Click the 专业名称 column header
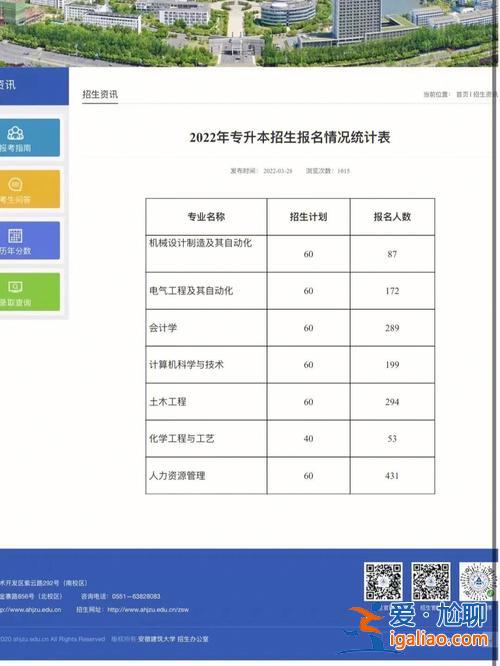Screen dimensions: 500x666 pyautogui.click(x=206, y=217)
